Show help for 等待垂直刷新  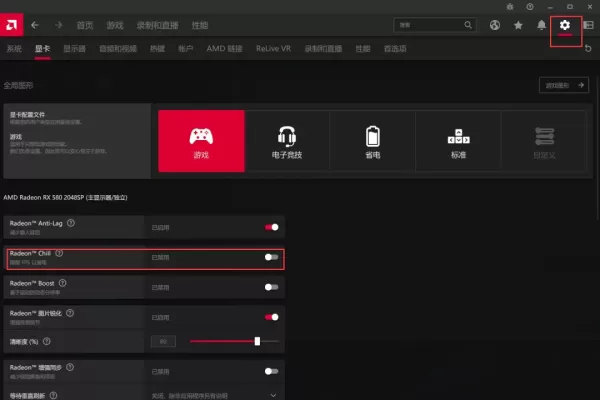tap(53, 395)
